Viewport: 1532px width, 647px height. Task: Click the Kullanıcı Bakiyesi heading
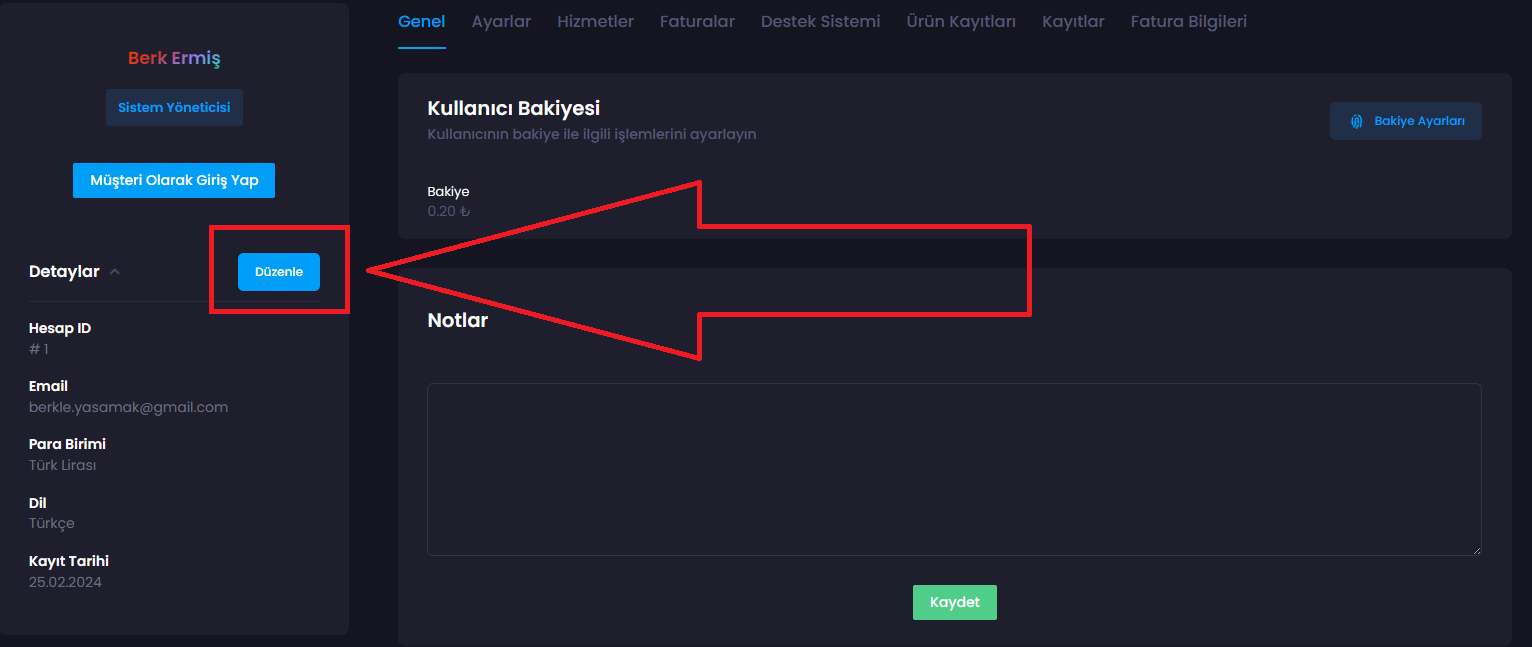pyautogui.click(x=514, y=108)
